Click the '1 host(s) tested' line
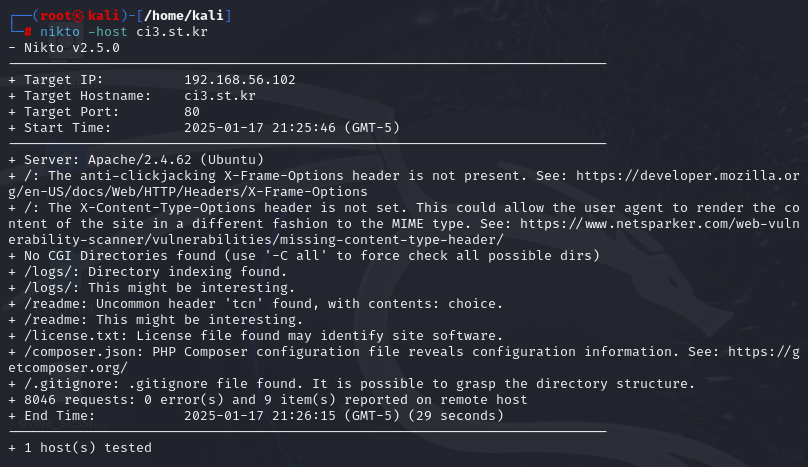The image size is (808, 467). [x=80, y=447]
